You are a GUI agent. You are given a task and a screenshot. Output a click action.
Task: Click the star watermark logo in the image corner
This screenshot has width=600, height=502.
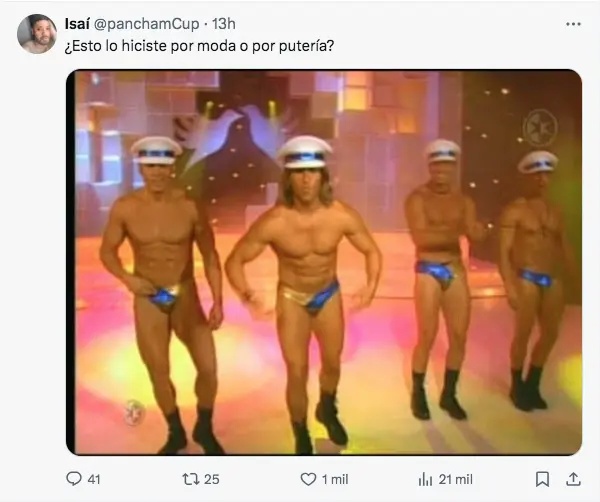pos(540,127)
